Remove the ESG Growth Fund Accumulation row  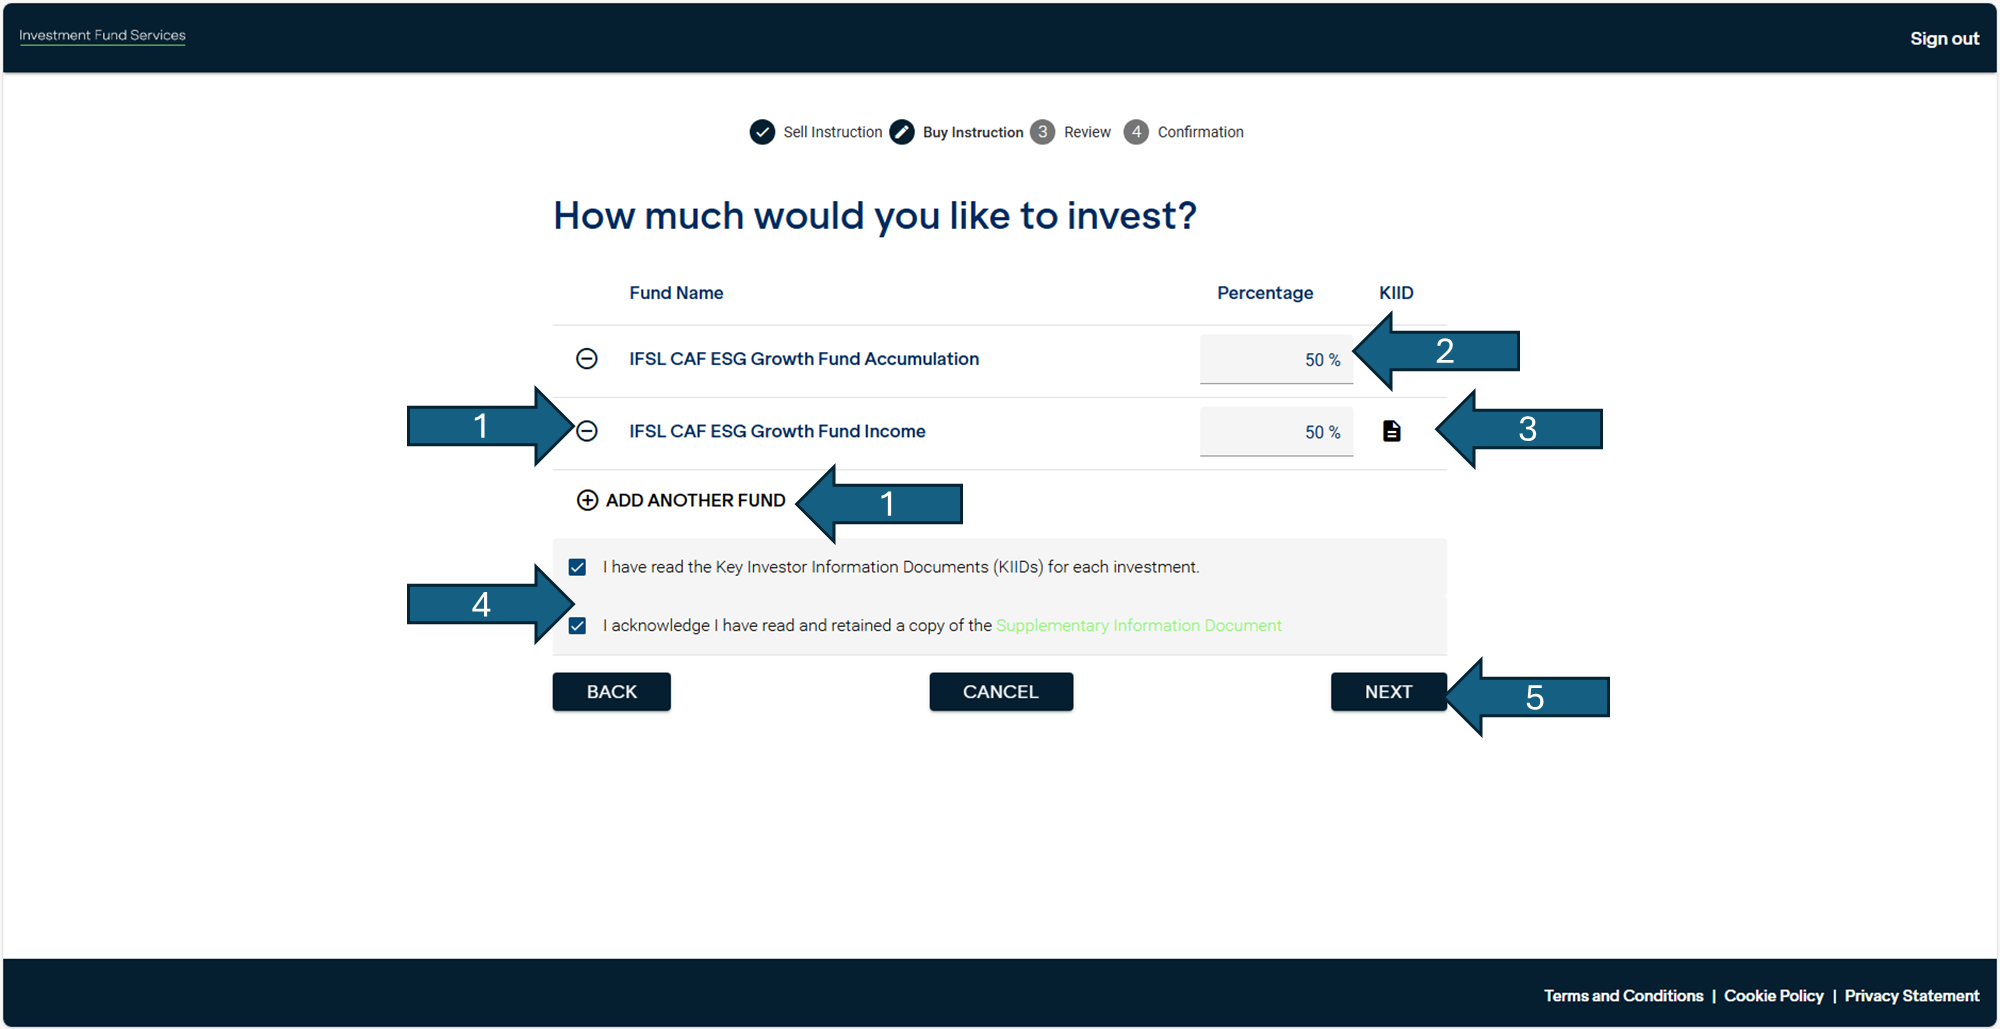(587, 359)
